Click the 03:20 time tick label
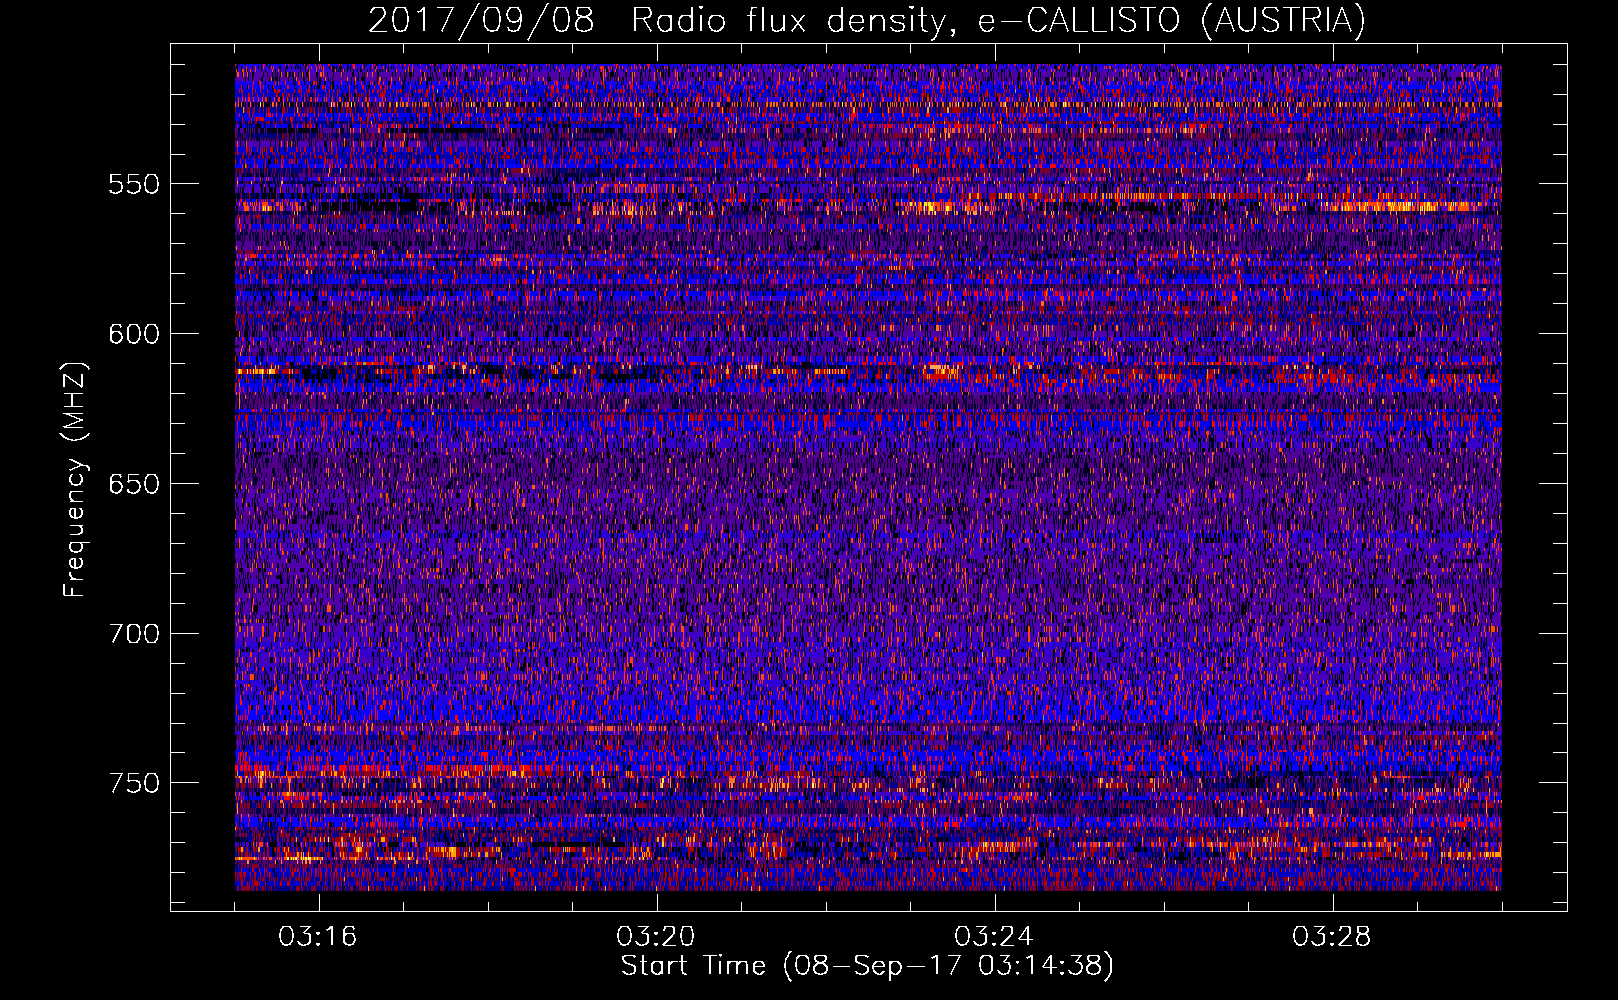 [x=656, y=937]
